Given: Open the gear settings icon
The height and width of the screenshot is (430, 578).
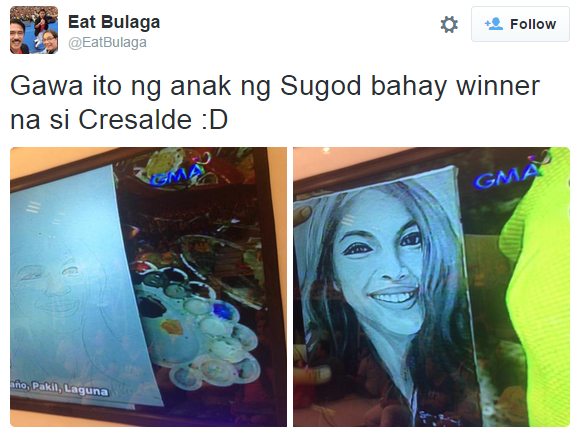Looking at the screenshot, I should click(x=449, y=25).
